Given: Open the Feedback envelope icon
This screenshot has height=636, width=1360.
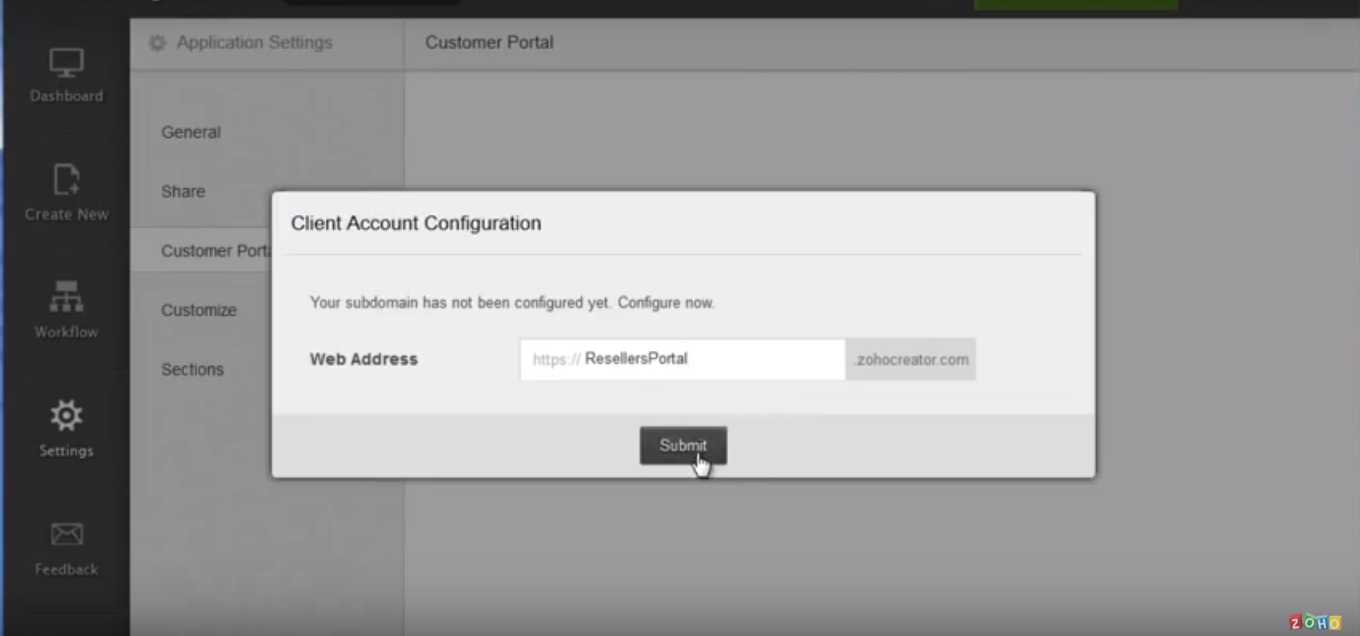Looking at the screenshot, I should coord(66,534).
